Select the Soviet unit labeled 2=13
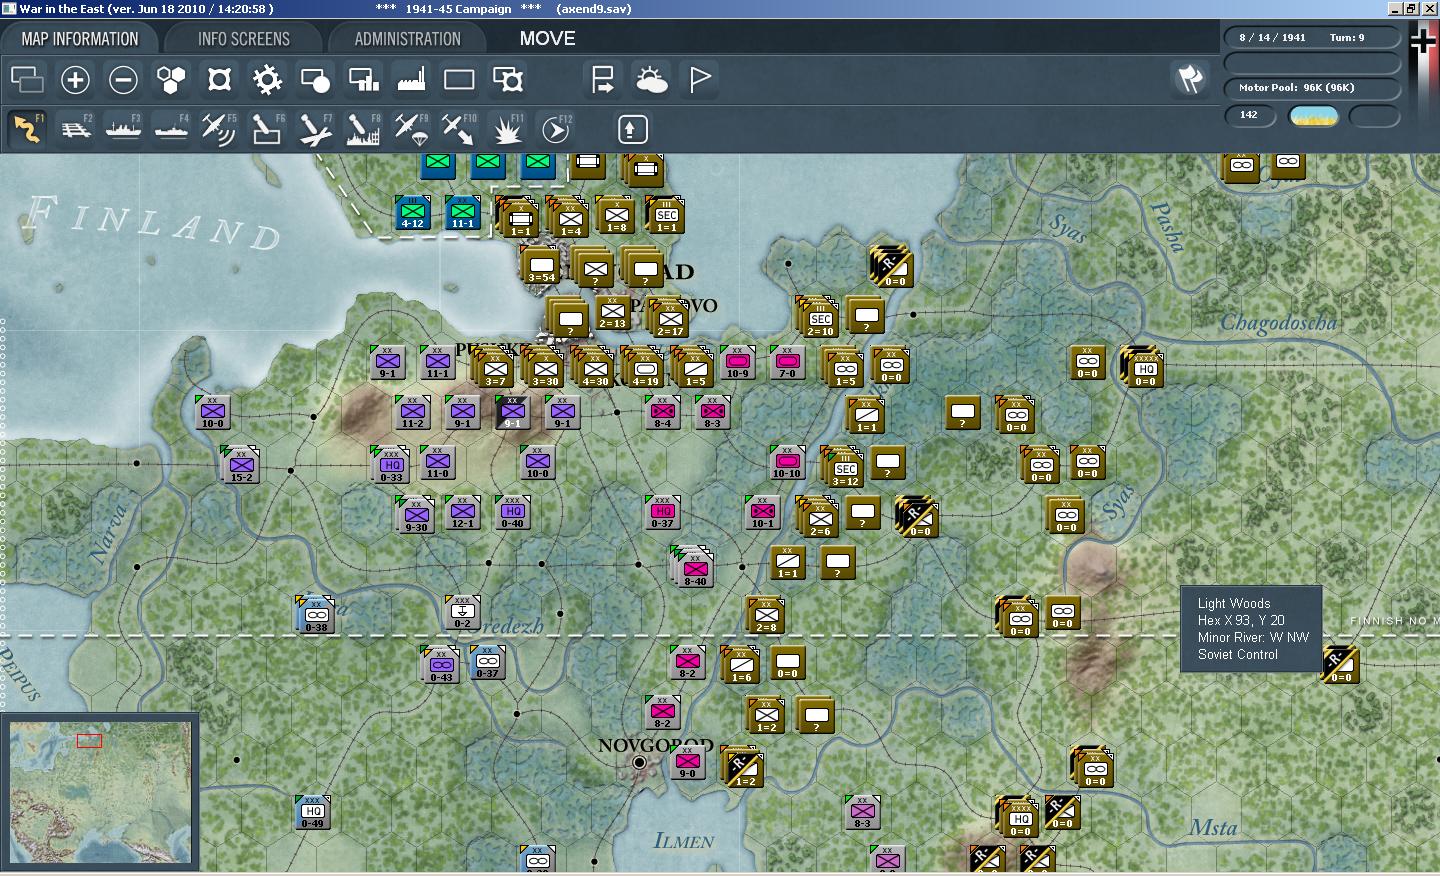Image resolution: width=1440 pixels, height=876 pixels. (612, 312)
